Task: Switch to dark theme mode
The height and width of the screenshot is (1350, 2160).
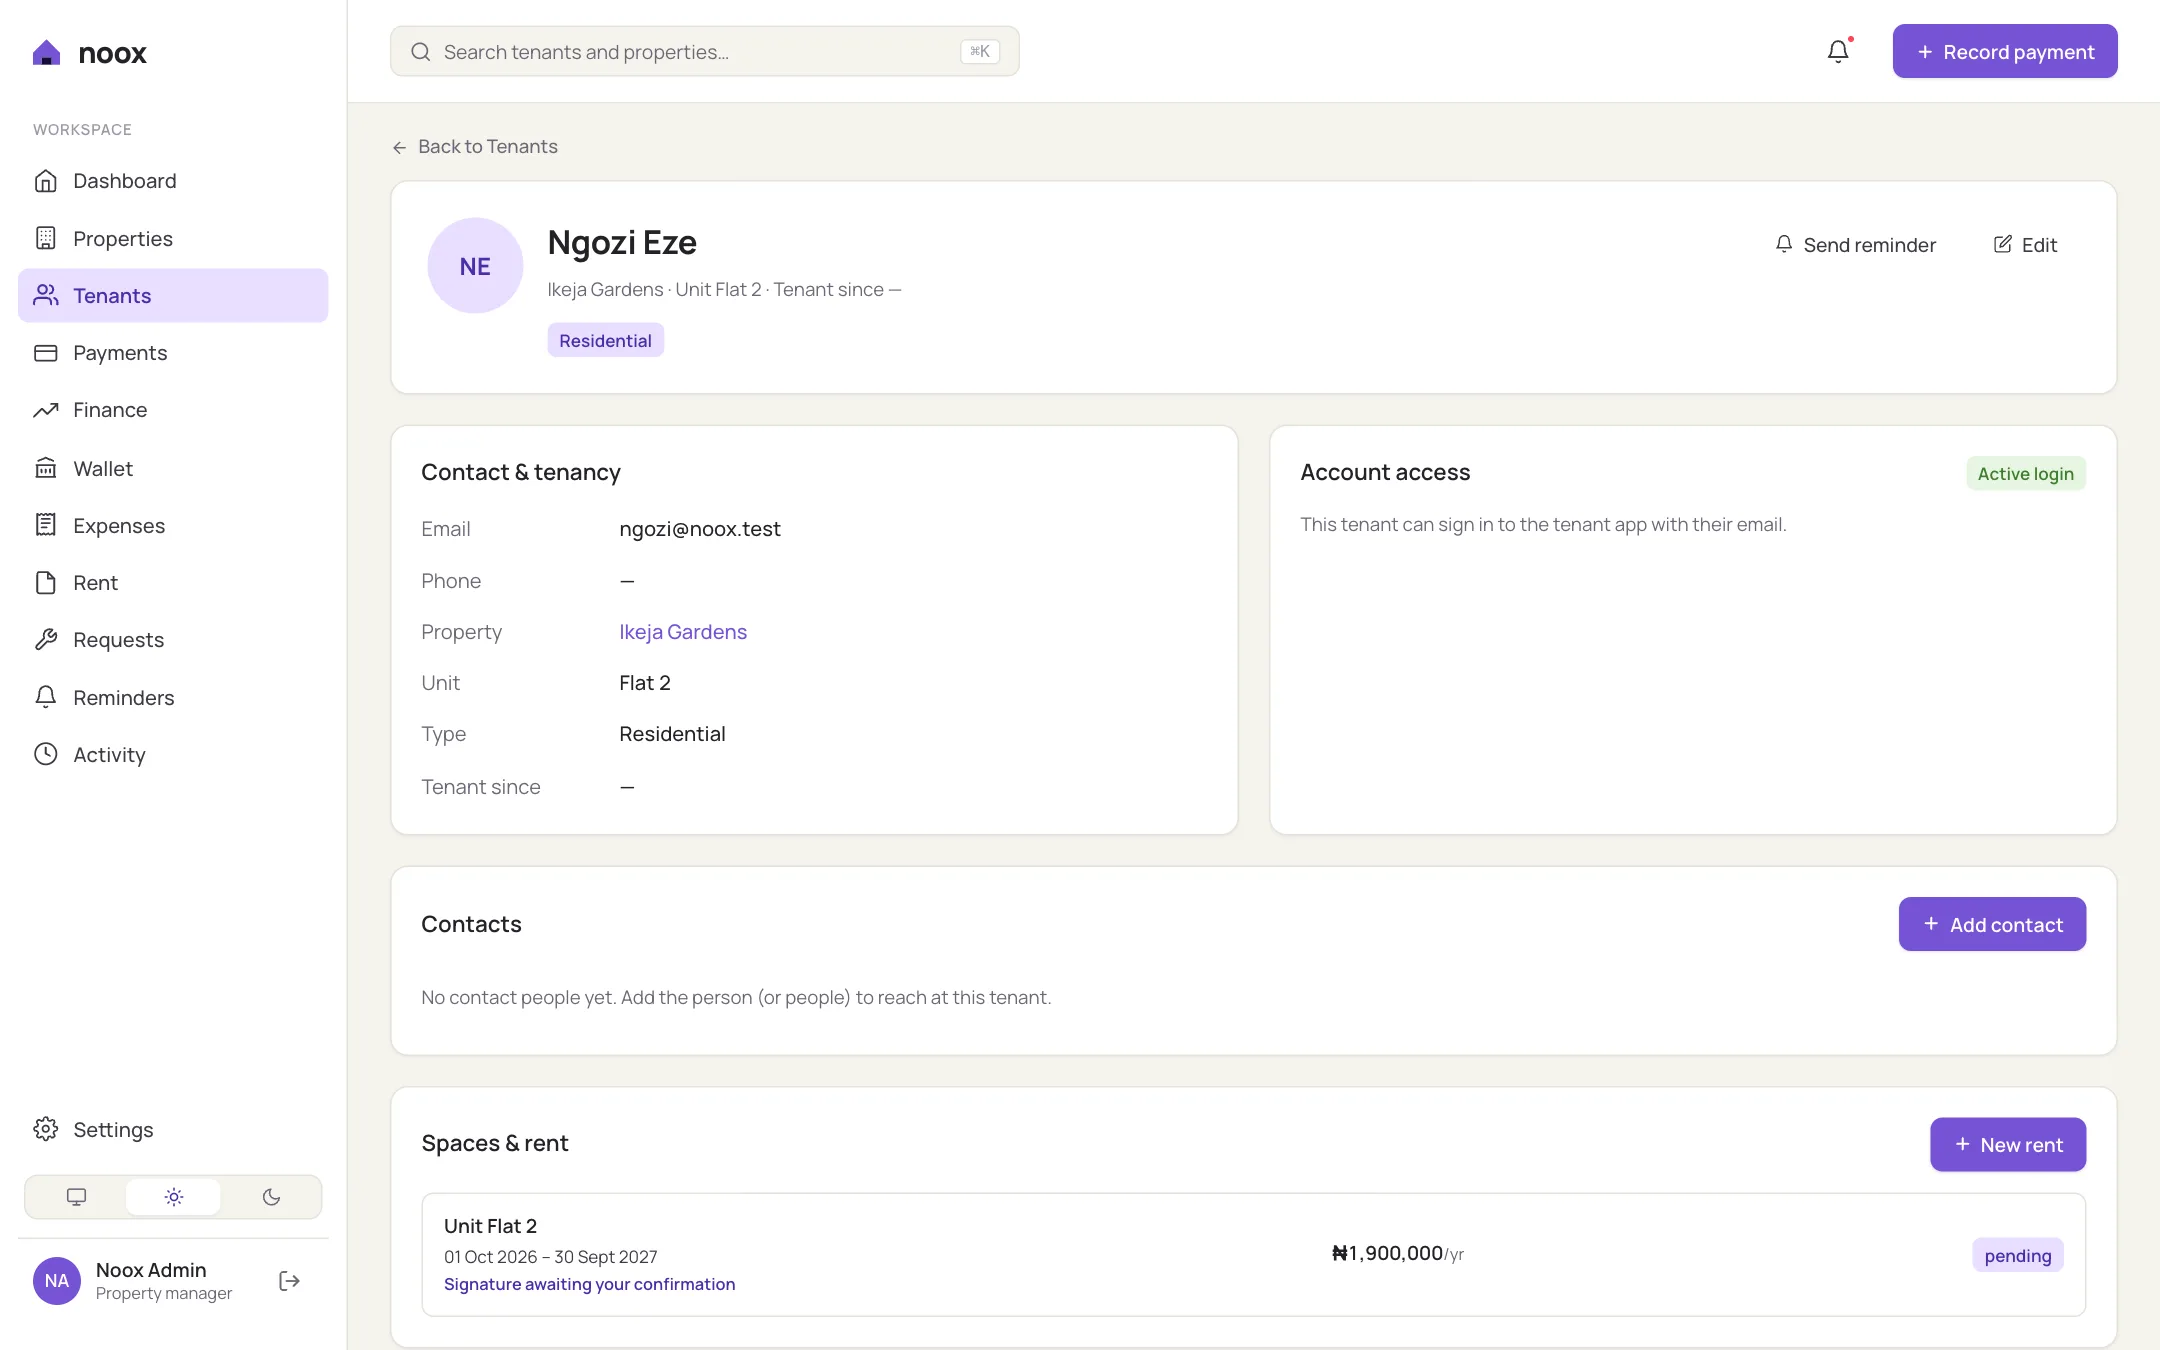Action: [x=271, y=1197]
